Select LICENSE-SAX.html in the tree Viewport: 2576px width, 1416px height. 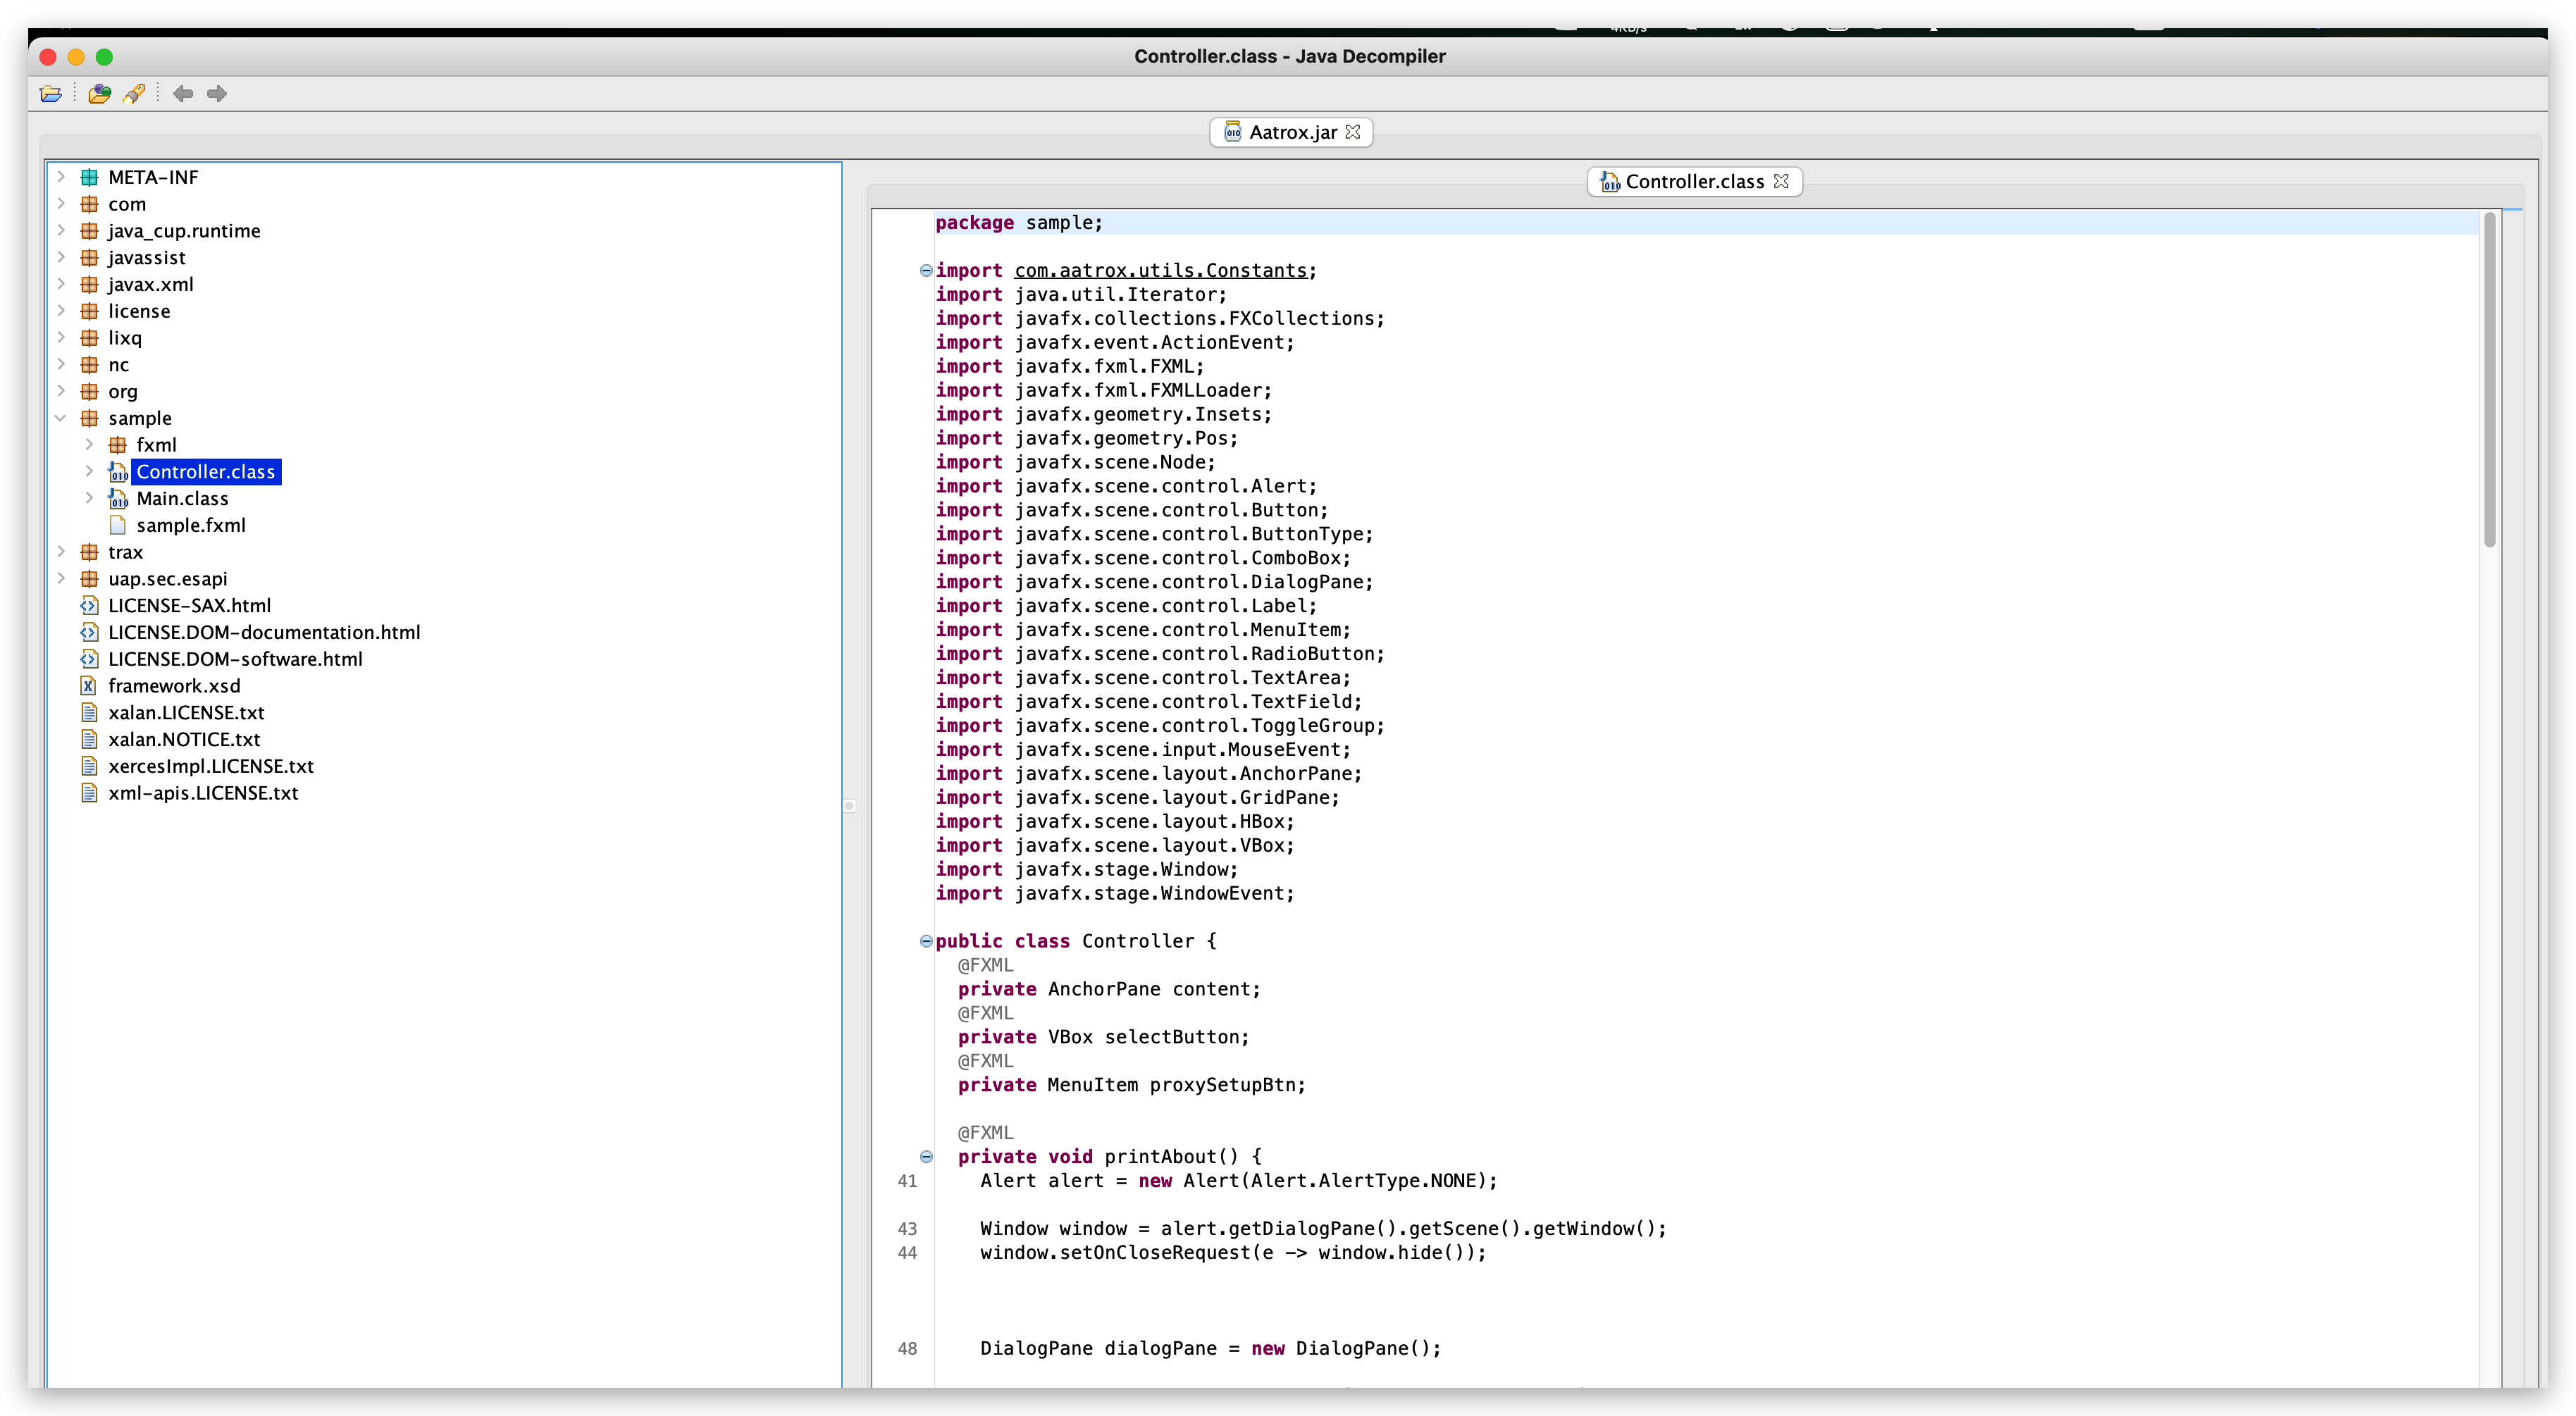189,605
